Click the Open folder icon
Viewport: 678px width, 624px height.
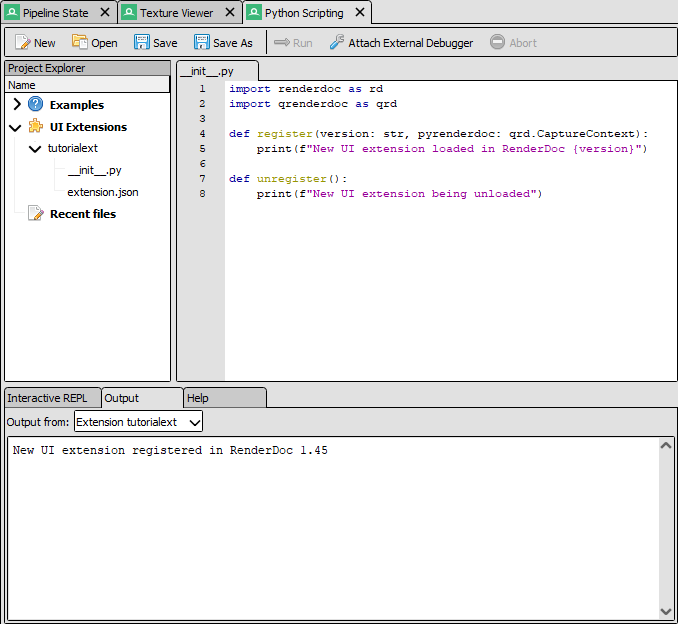[x=80, y=42]
